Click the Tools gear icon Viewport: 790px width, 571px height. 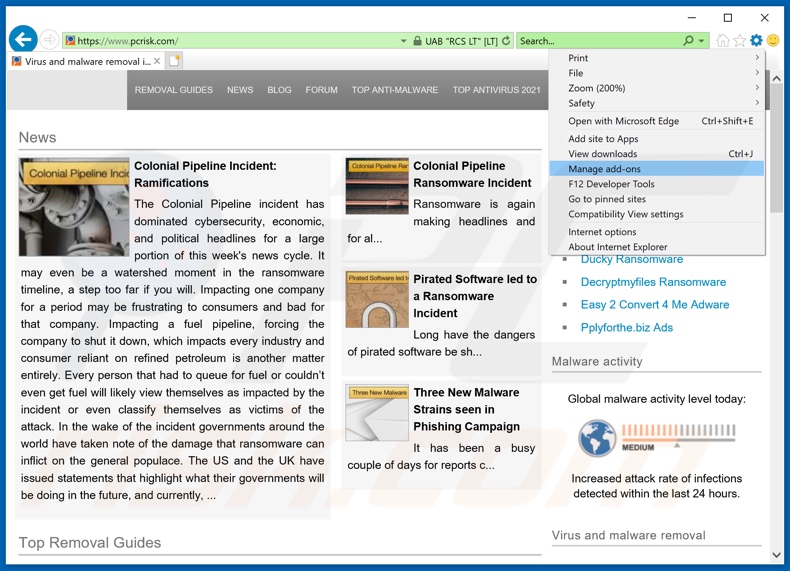pyautogui.click(x=756, y=41)
